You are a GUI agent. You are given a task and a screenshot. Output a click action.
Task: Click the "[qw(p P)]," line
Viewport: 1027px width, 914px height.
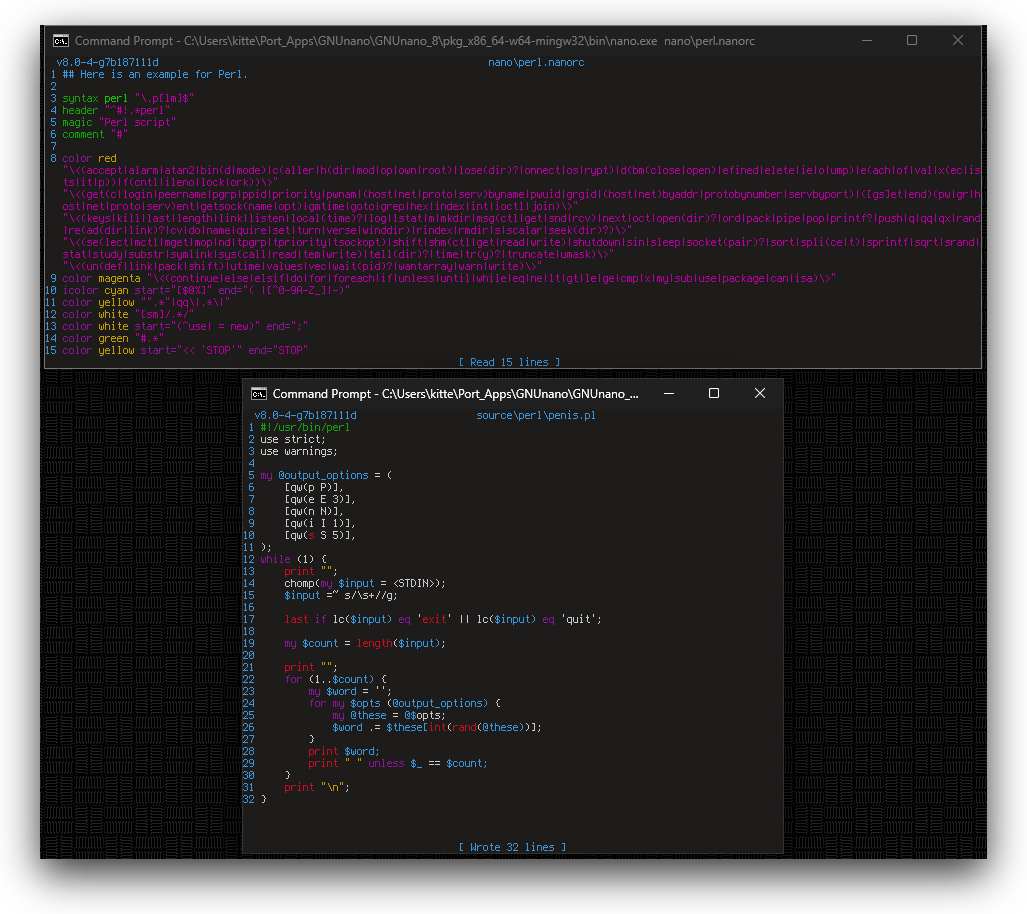tap(314, 487)
